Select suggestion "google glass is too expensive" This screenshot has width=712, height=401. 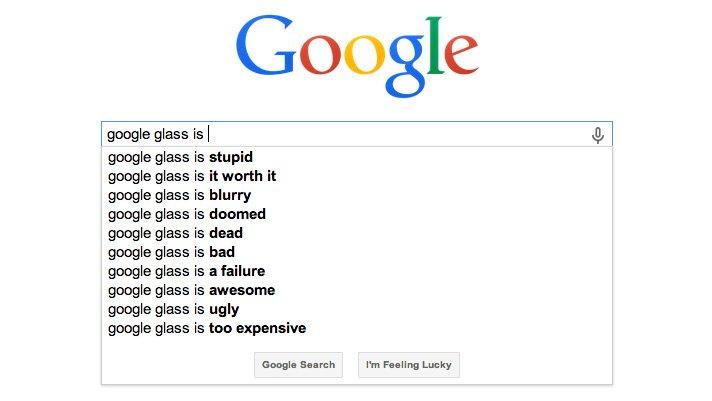(357, 328)
